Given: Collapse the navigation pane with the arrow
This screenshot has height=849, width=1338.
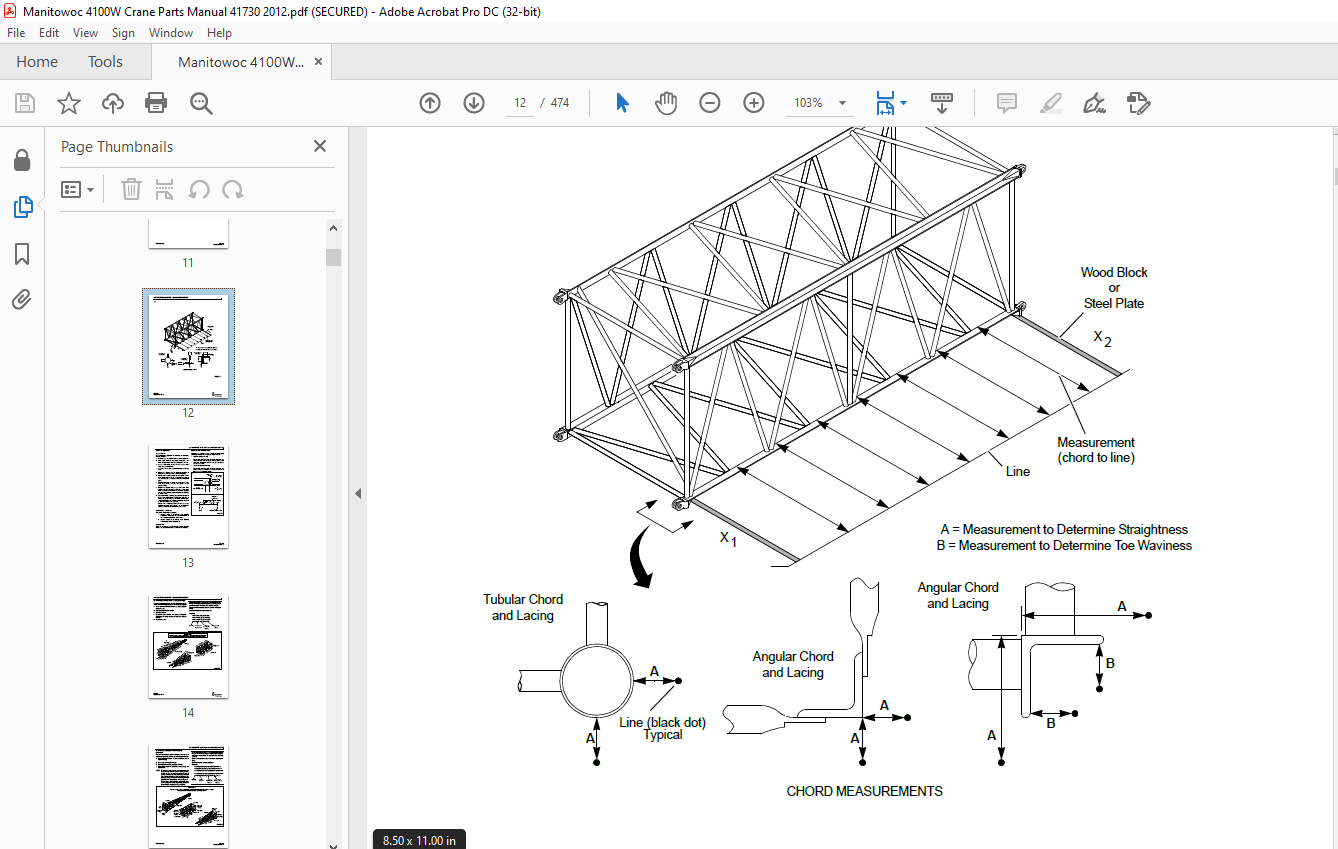Looking at the screenshot, I should tap(357, 493).
